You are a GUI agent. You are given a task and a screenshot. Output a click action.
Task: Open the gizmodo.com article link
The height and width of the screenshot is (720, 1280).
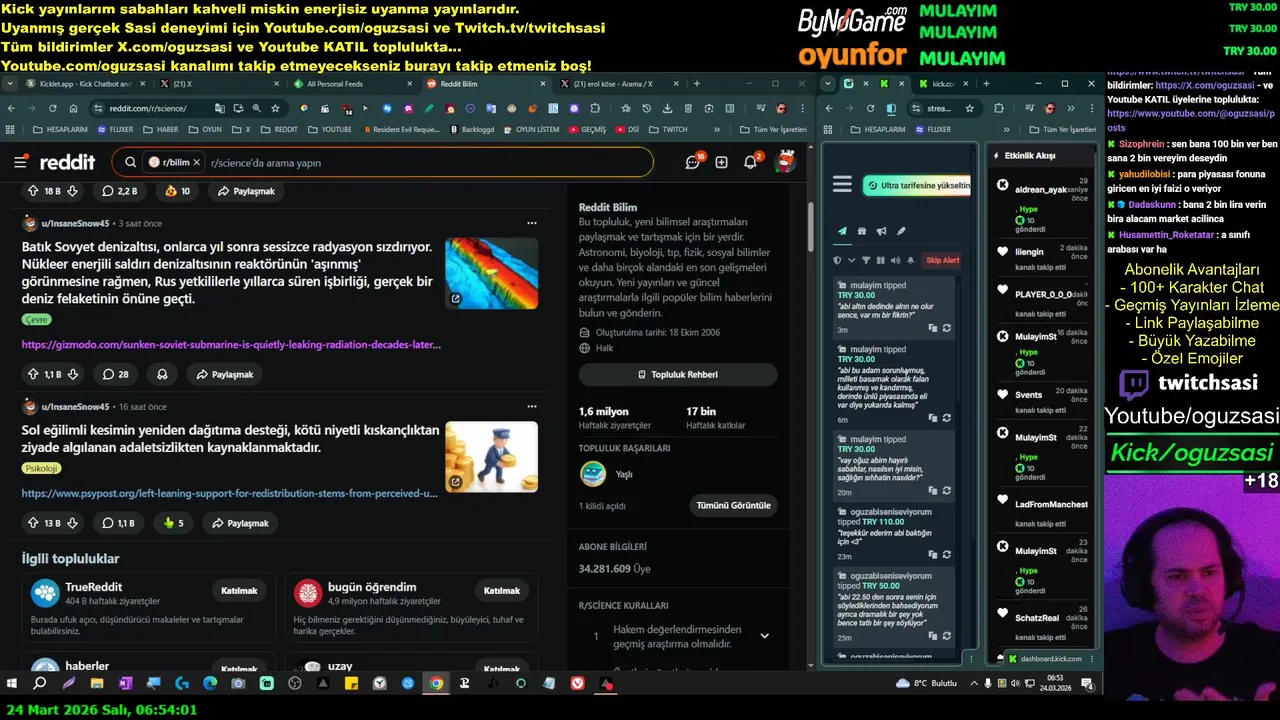[x=231, y=344]
